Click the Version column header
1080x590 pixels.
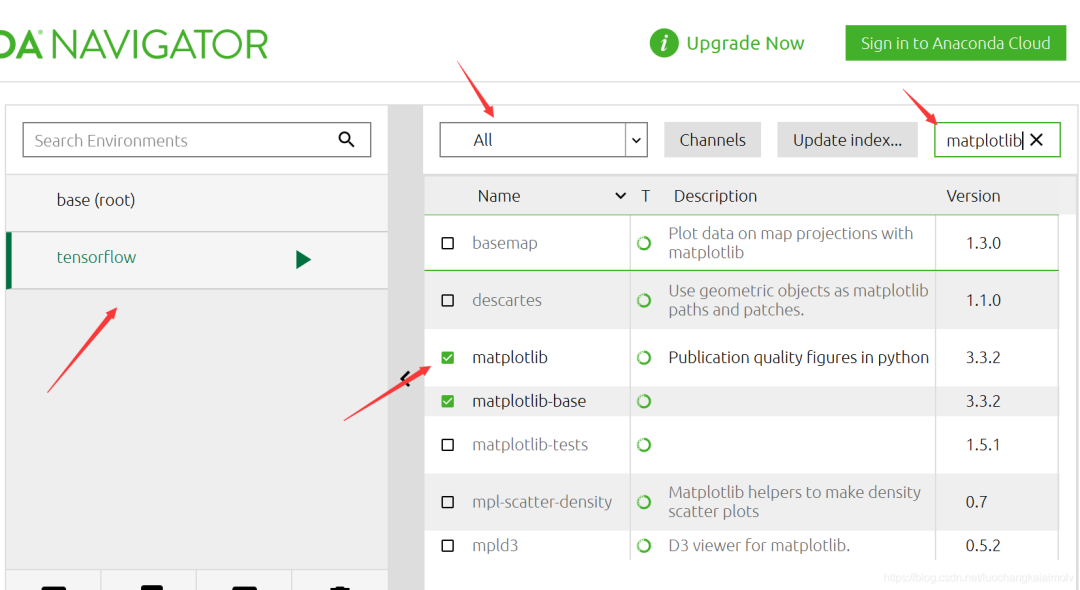973,196
